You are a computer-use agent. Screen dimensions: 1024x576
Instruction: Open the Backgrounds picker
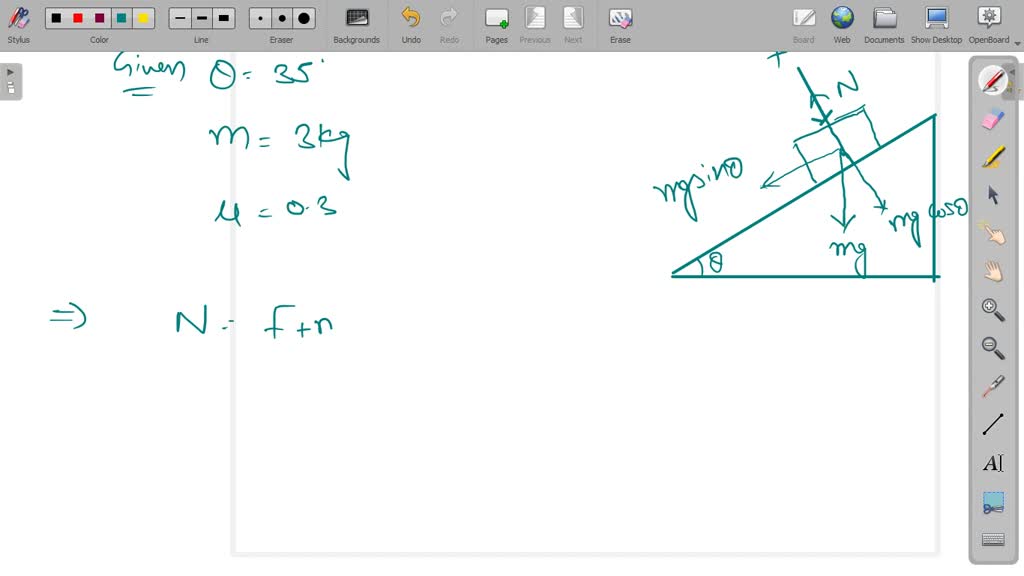357,25
